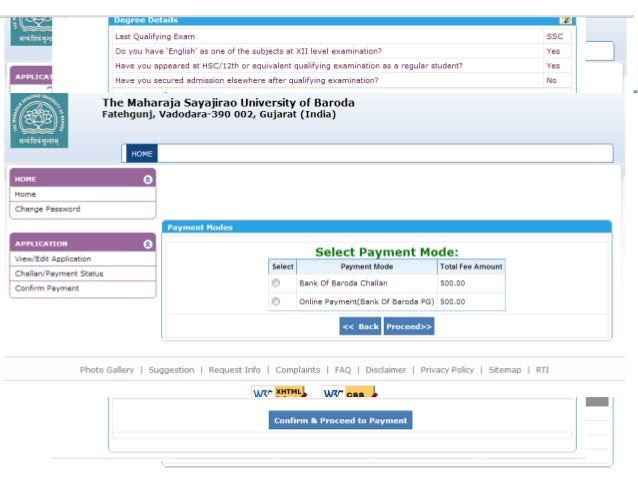Click the Proceed>> button
The height and width of the screenshot is (479, 638).
click(x=409, y=326)
